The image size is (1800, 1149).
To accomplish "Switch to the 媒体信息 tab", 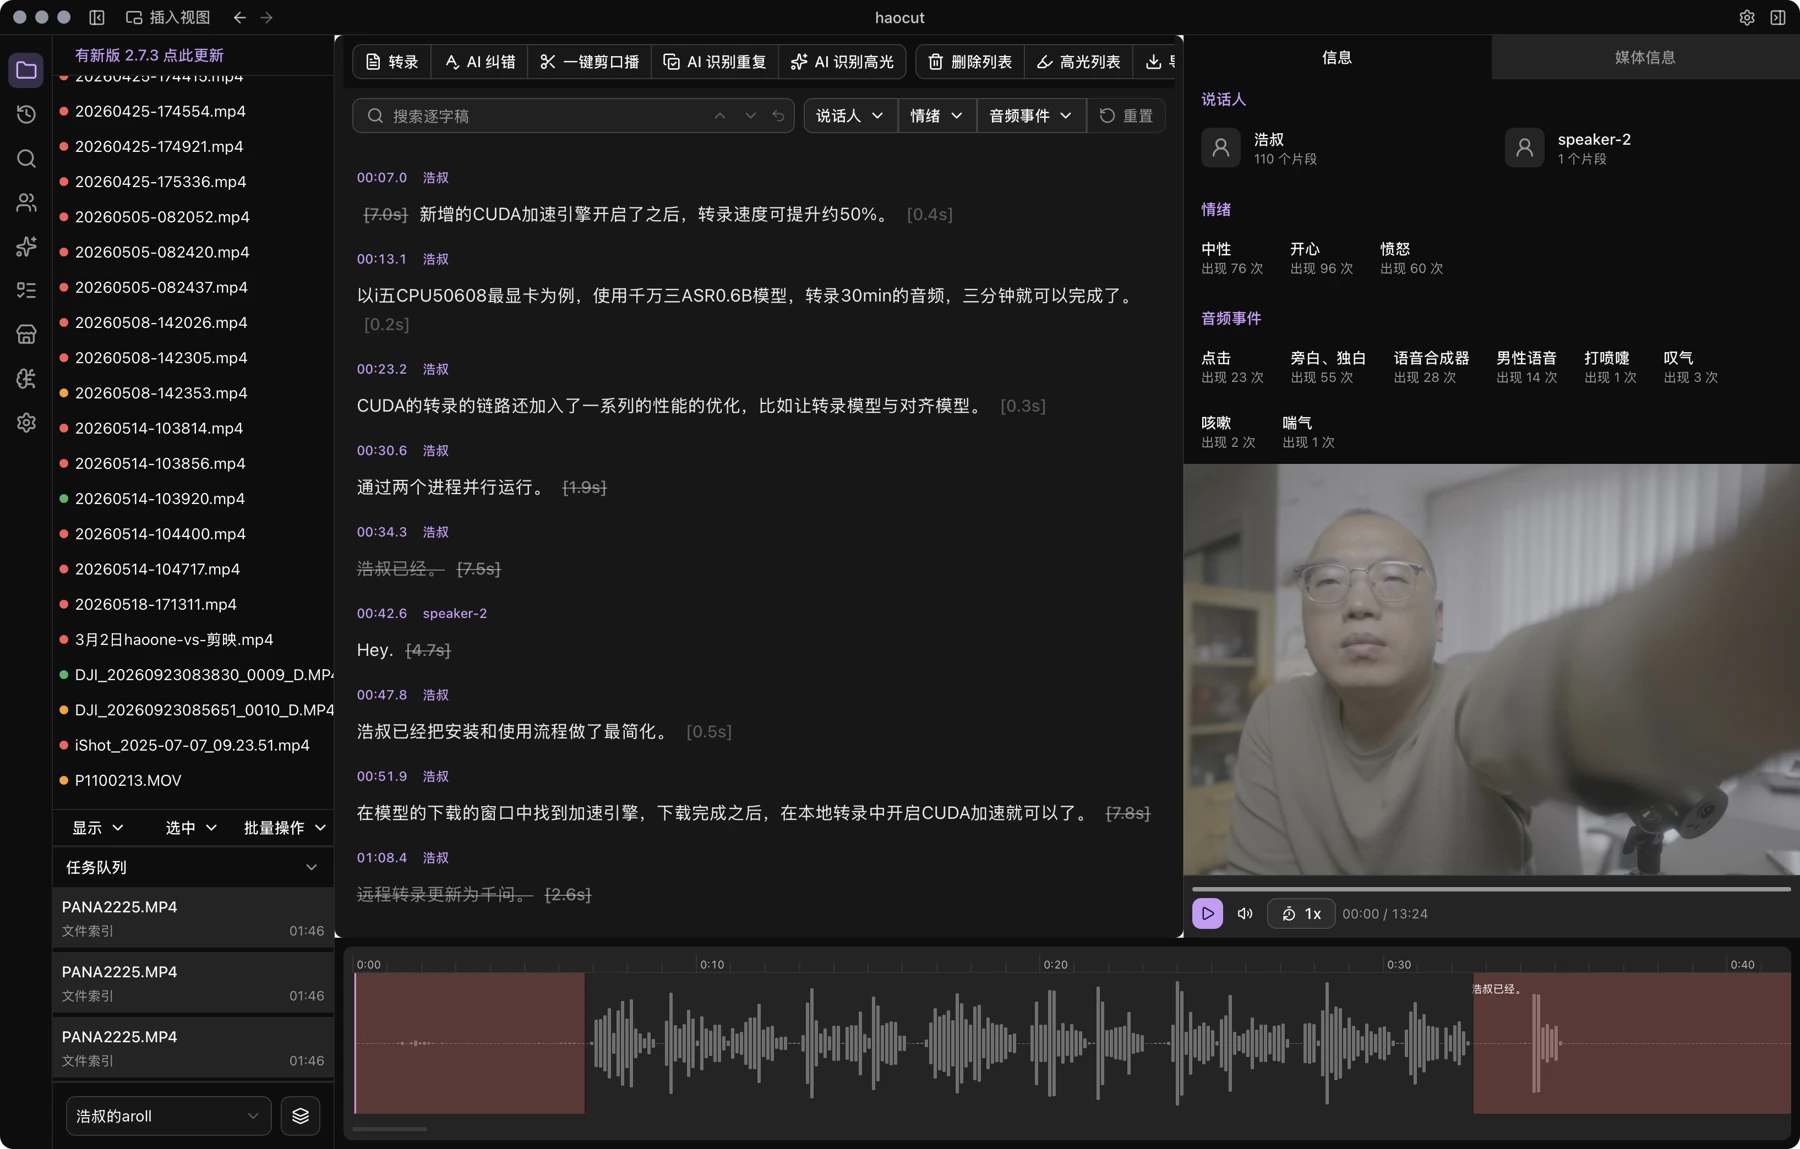I will (x=1645, y=57).
